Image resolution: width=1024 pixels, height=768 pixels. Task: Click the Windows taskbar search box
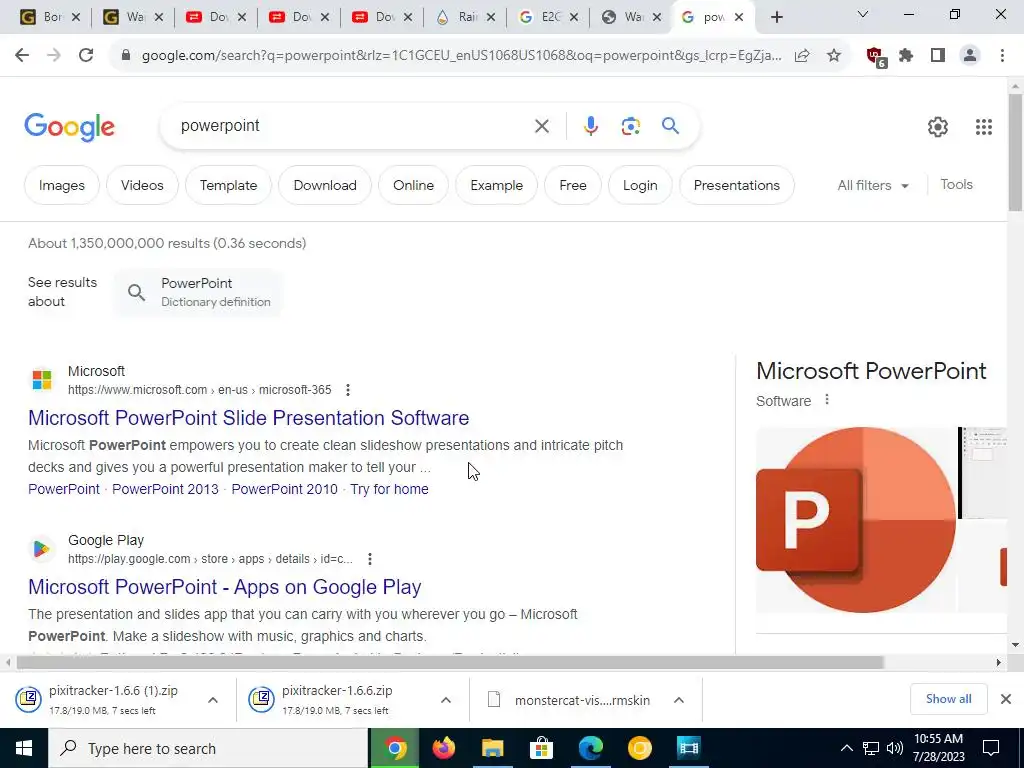[208, 748]
